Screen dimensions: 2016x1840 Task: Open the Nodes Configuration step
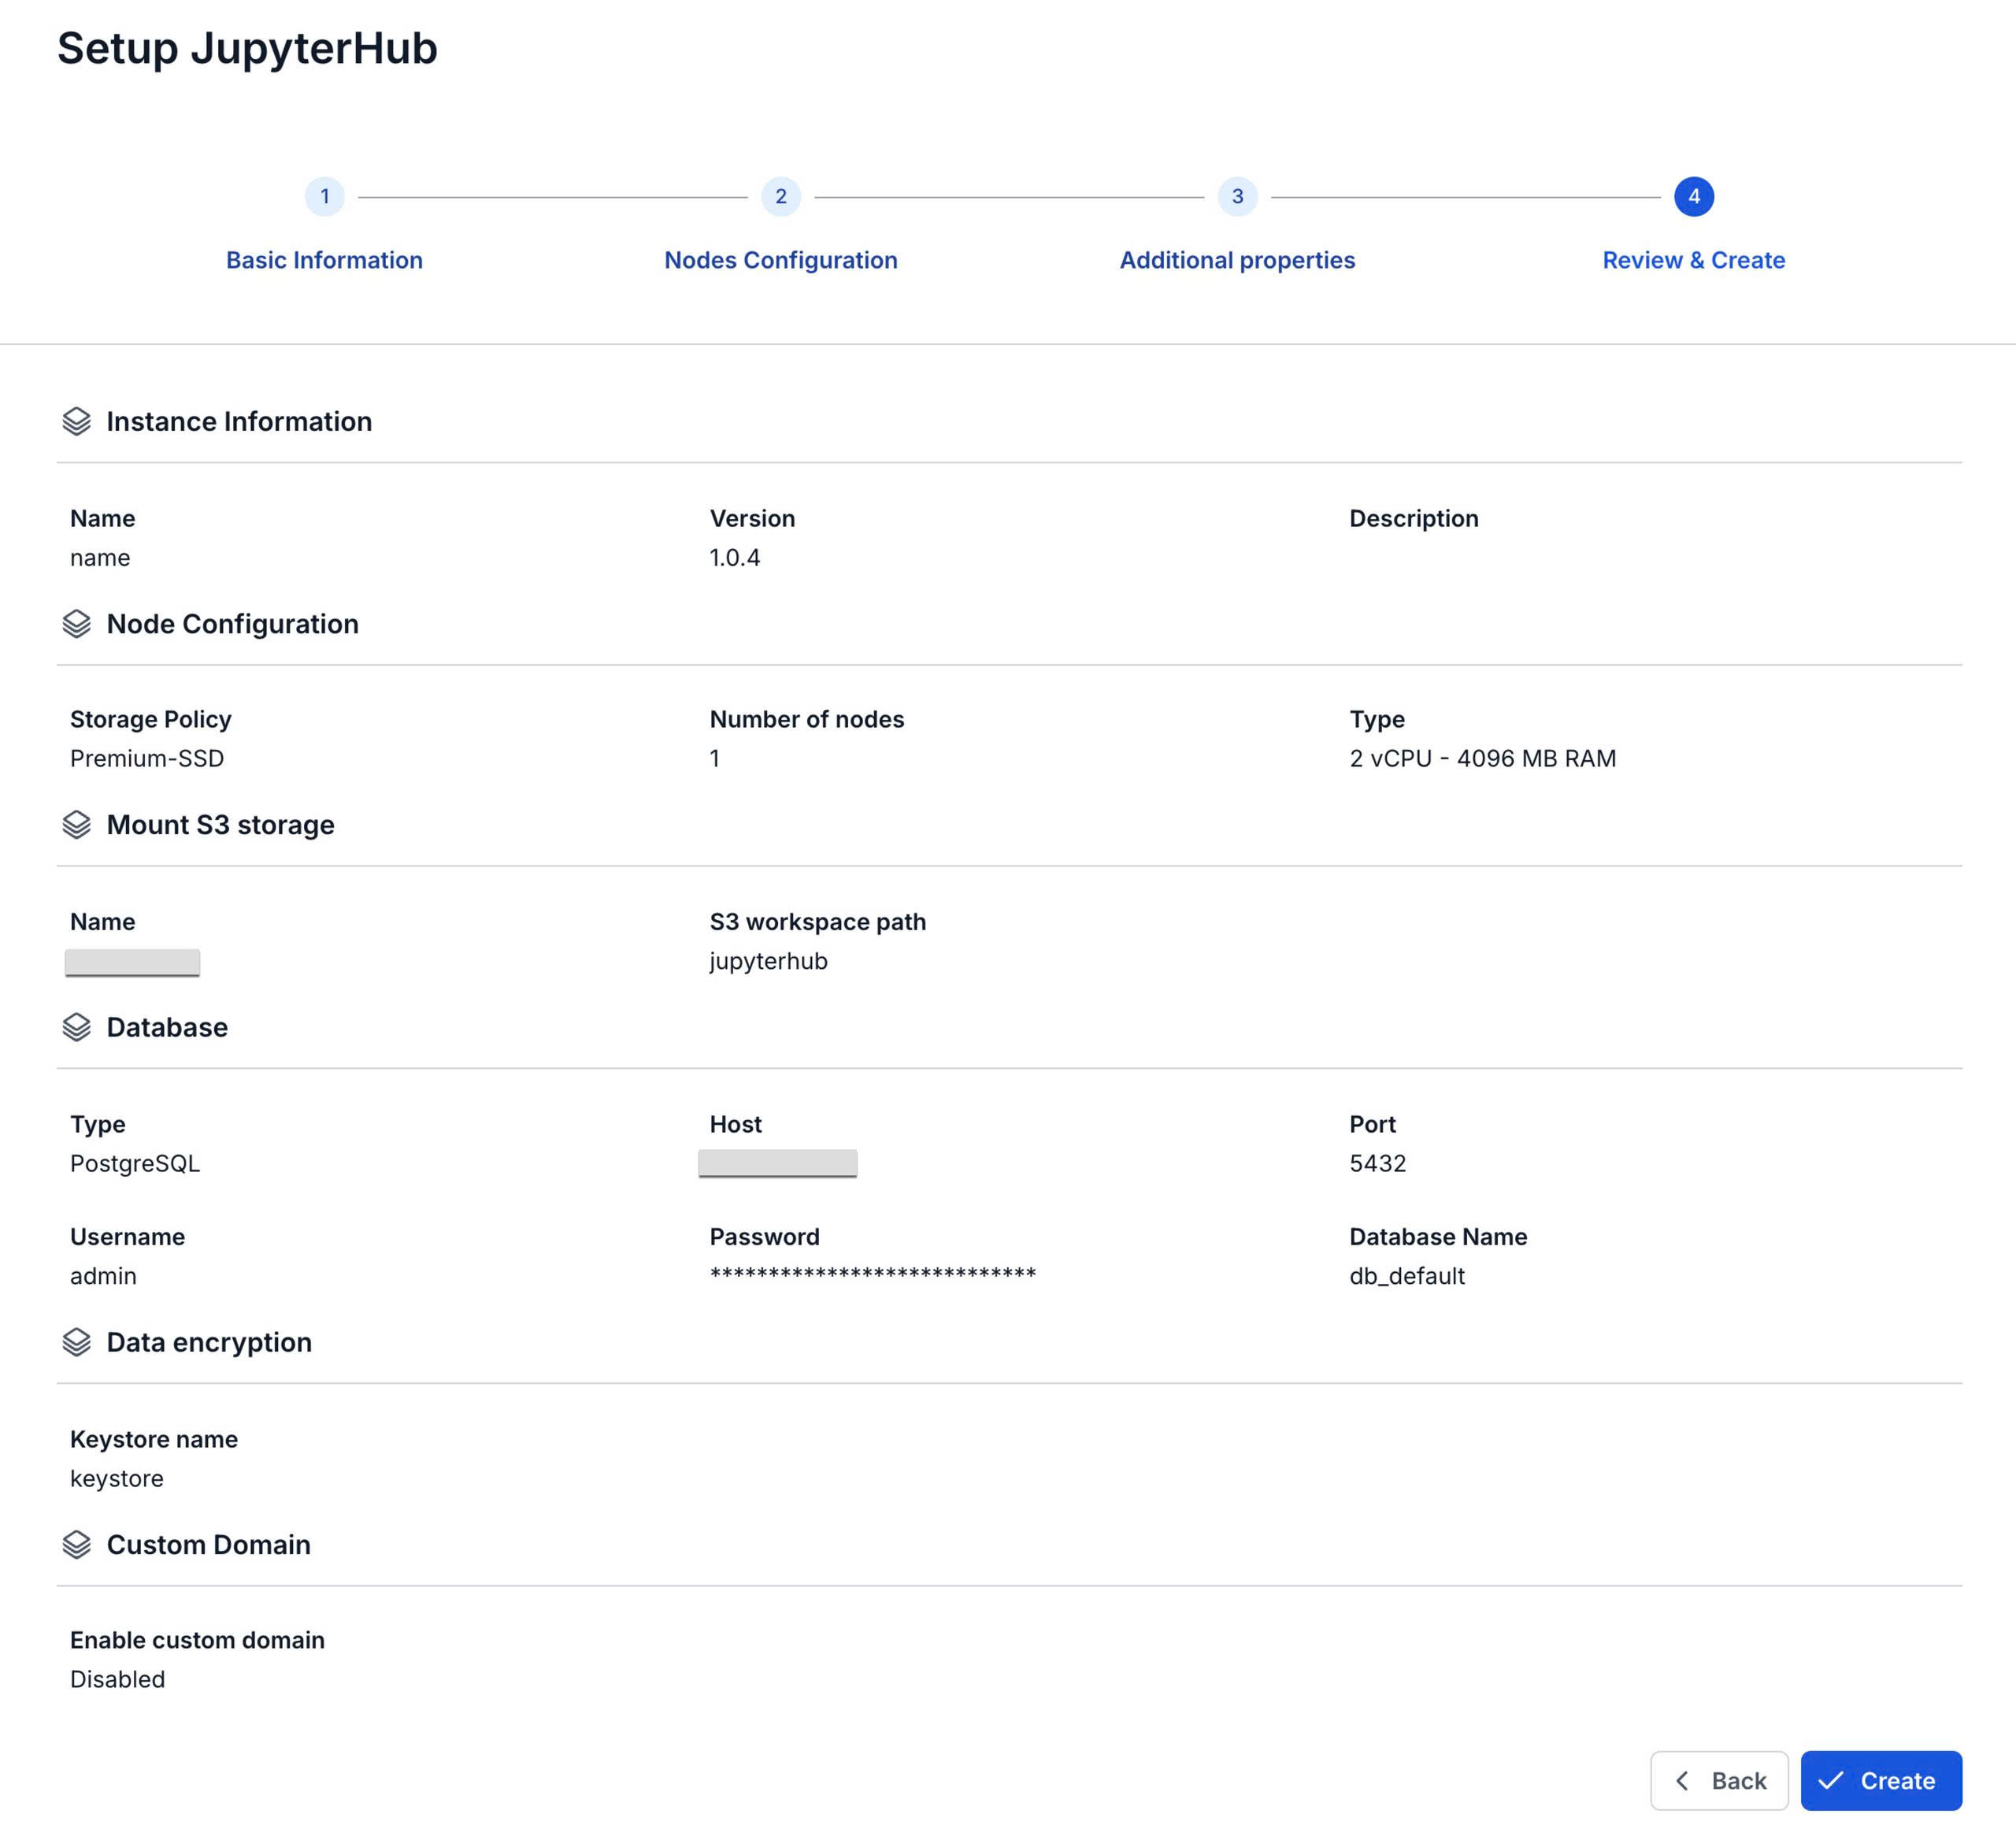(781, 260)
